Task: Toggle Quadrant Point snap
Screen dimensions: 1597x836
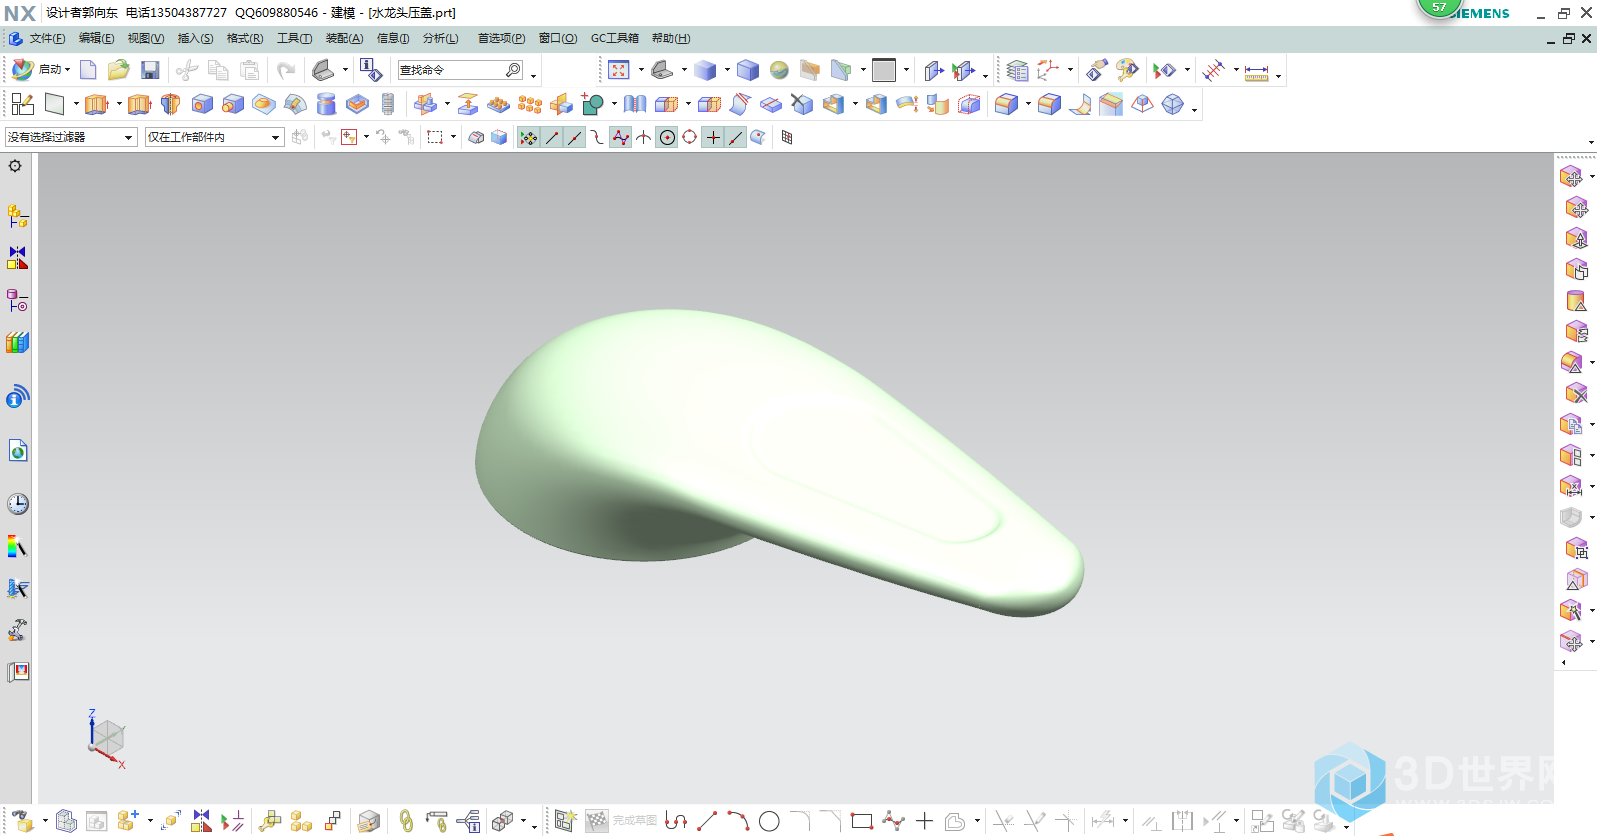Action: (690, 137)
